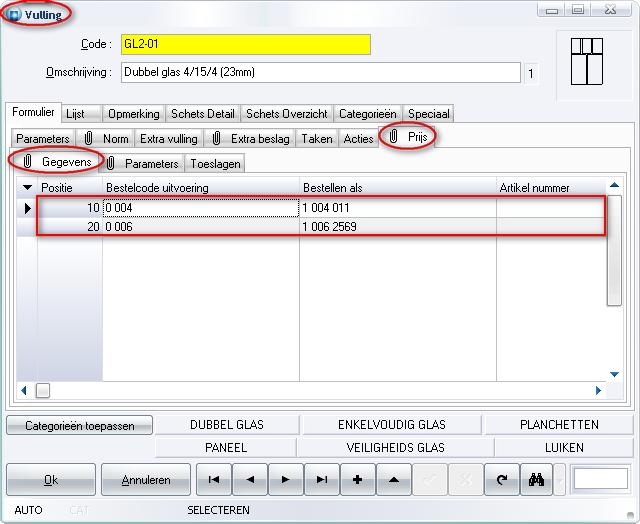This screenshot has height=524, width=640.
Task: Click the Bestelcode uitvoering column header
Action: point(201,188)
